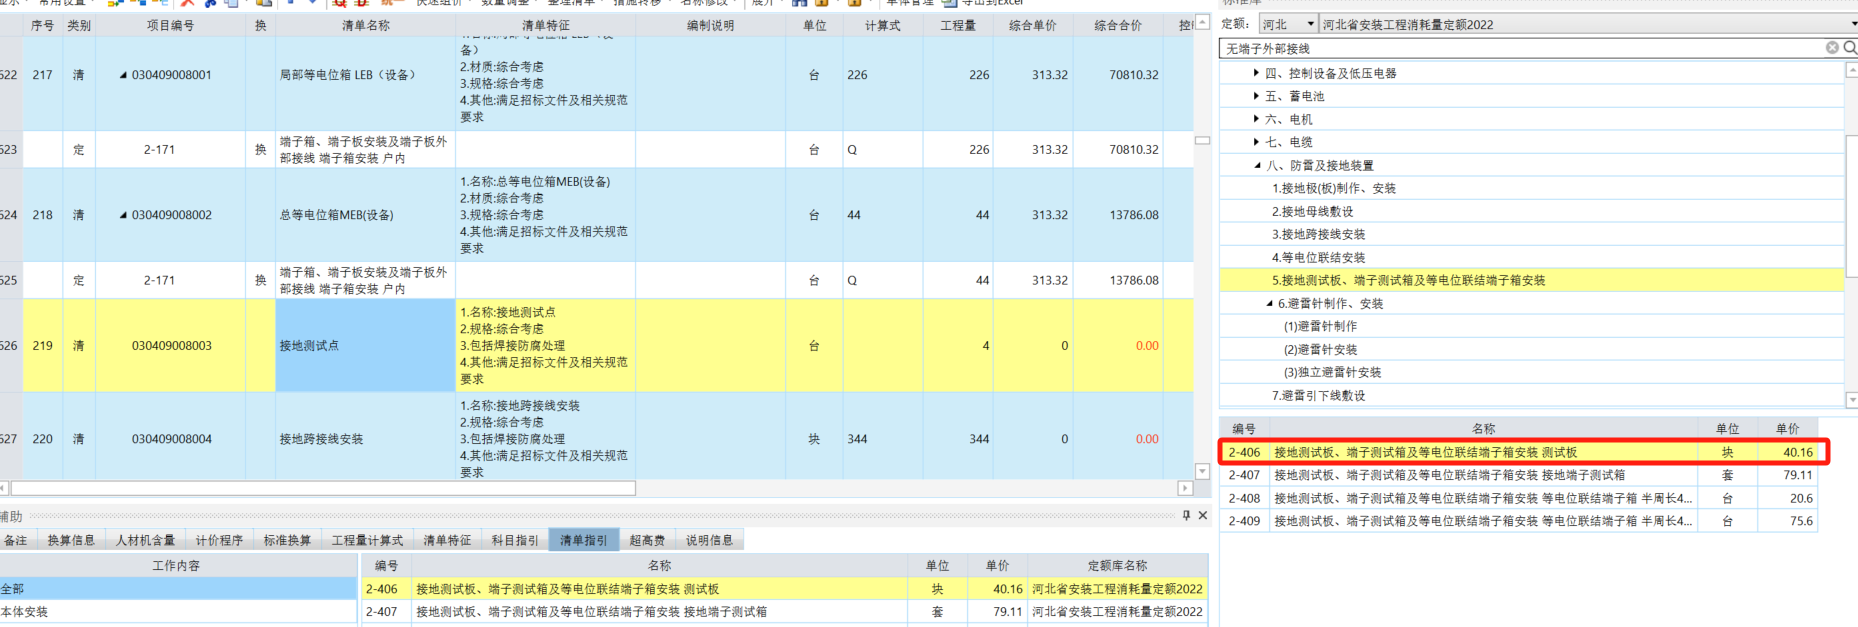Select tree item 3.接地跨接线安装

tap(1319, 234)
